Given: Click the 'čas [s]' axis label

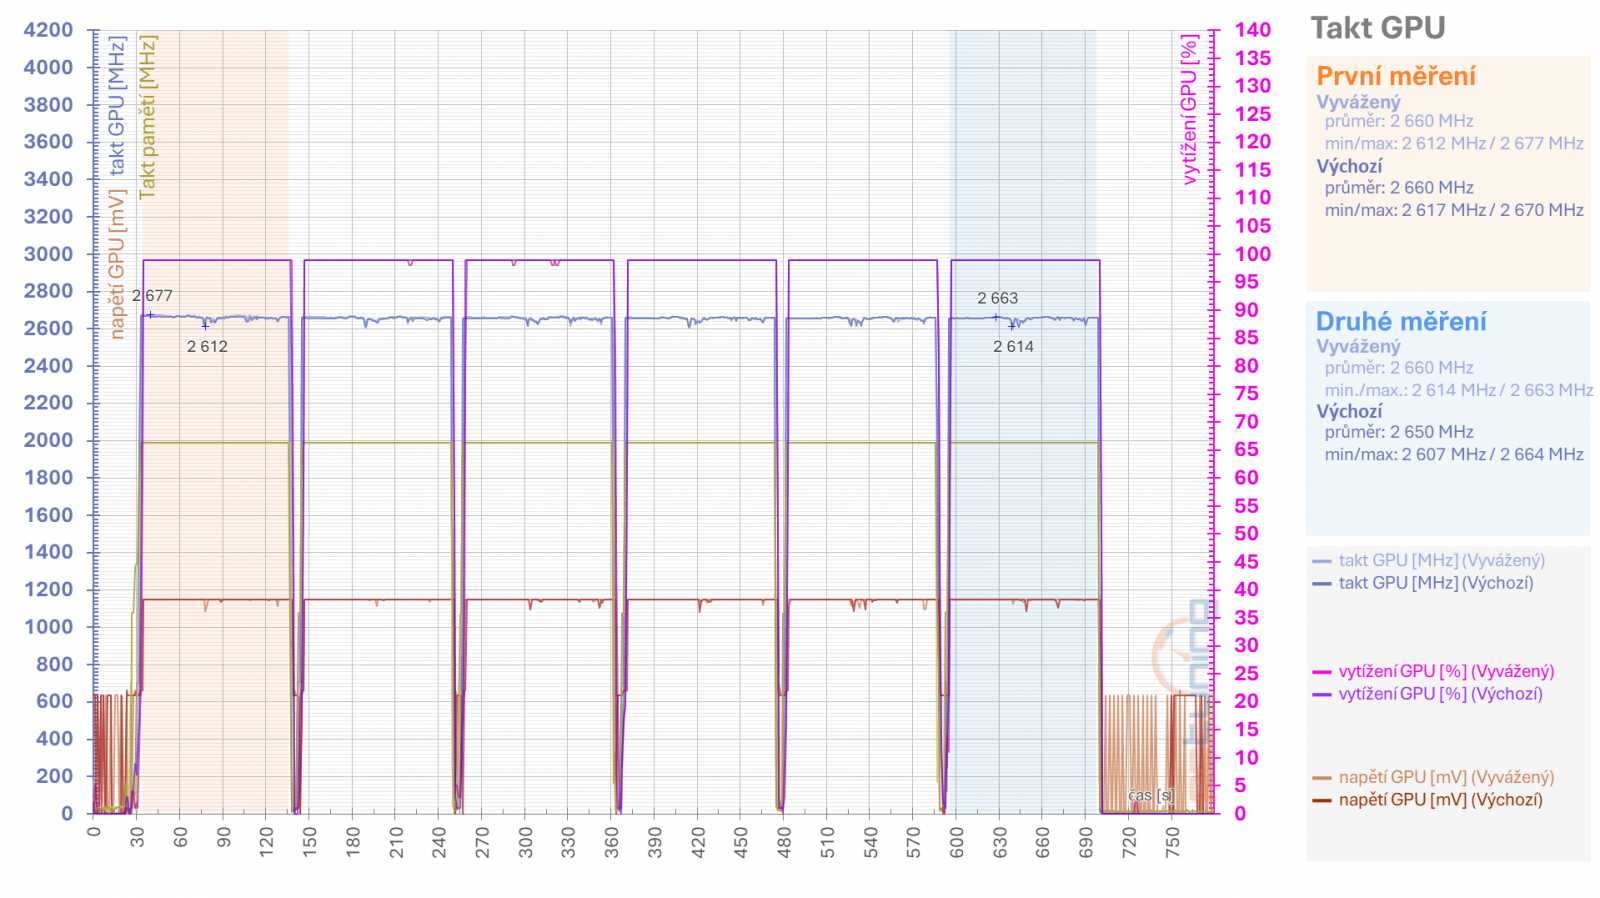Looking at the screenshot, I should pos(1151,796).
